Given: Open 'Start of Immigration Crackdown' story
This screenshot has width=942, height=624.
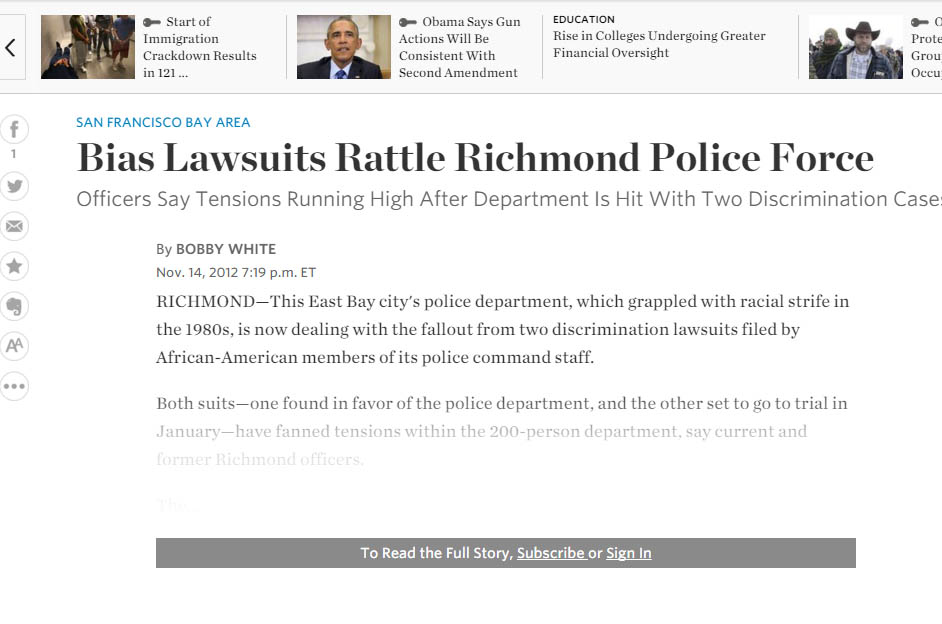Looking at the screenshot, I should pyautogui.click(x=200, y=47).
